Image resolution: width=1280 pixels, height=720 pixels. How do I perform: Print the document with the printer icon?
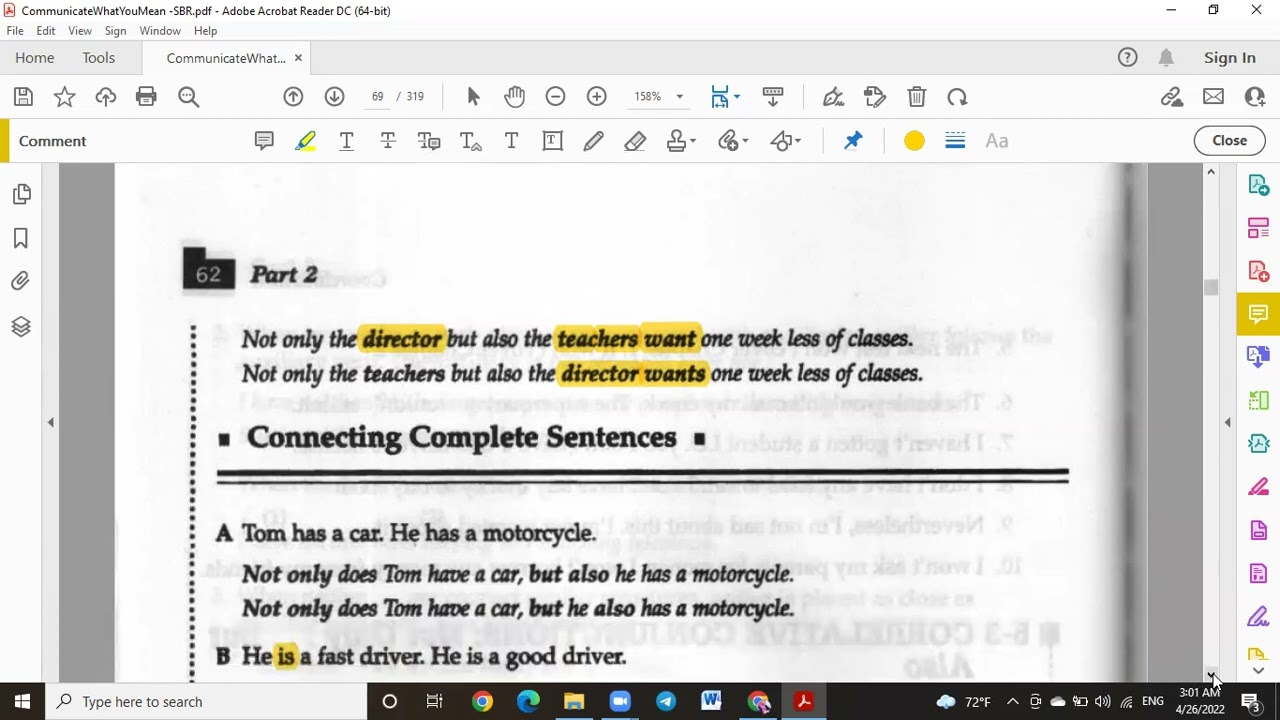pos(146,97)
